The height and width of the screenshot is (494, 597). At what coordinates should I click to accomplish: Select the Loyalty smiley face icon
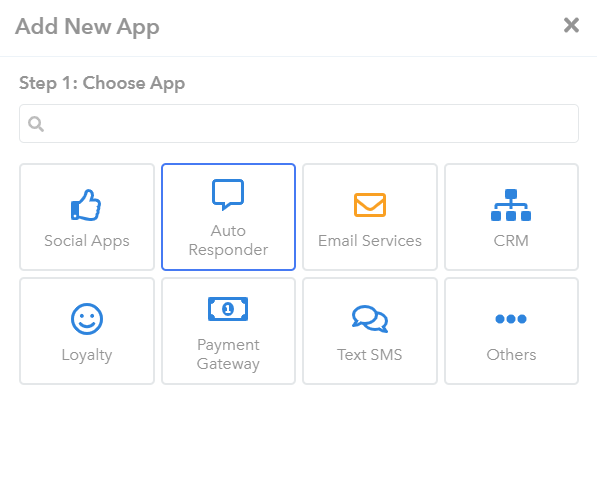[x=87, y=319]
